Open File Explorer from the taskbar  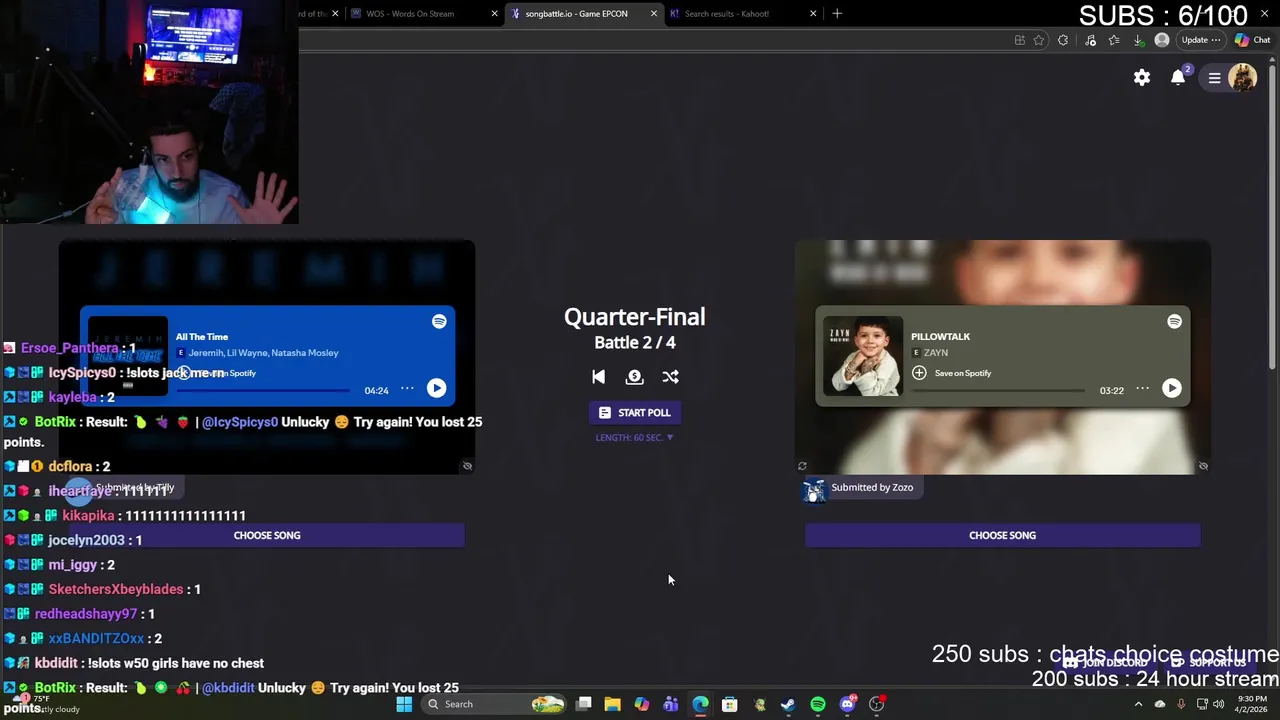click(x=612, y=704)
